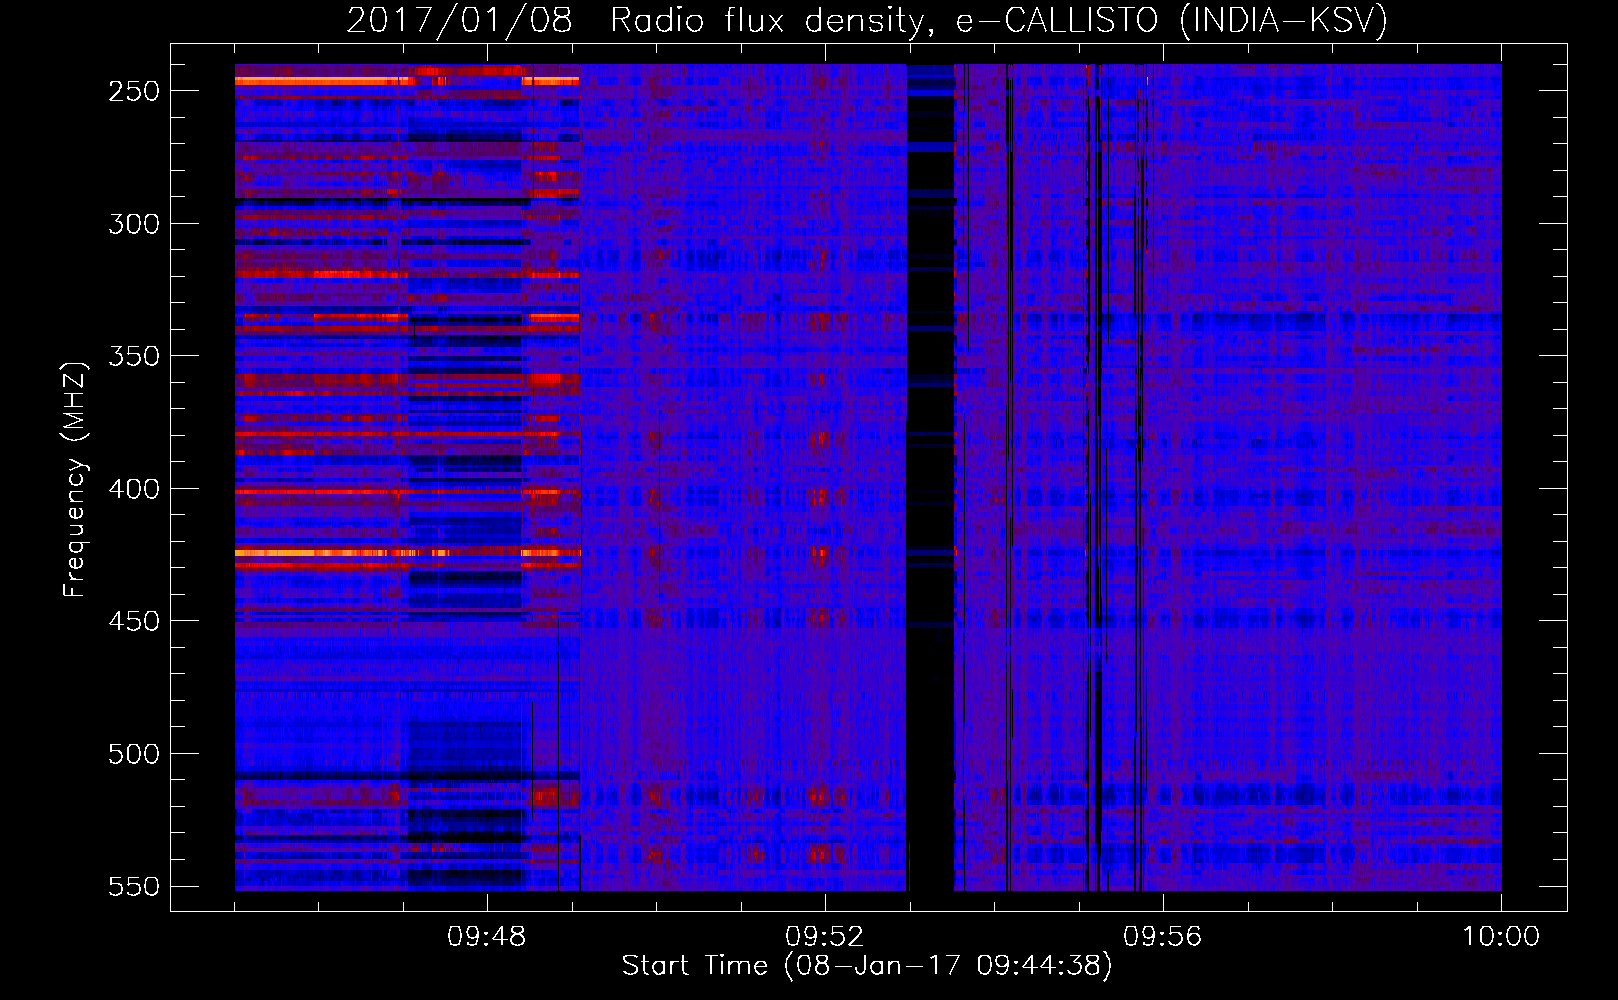Image resolution: width=1618 pixels, height=1000 pixels.
Task: Click the 10:00 time tick label
Action: coord(1501,937)
